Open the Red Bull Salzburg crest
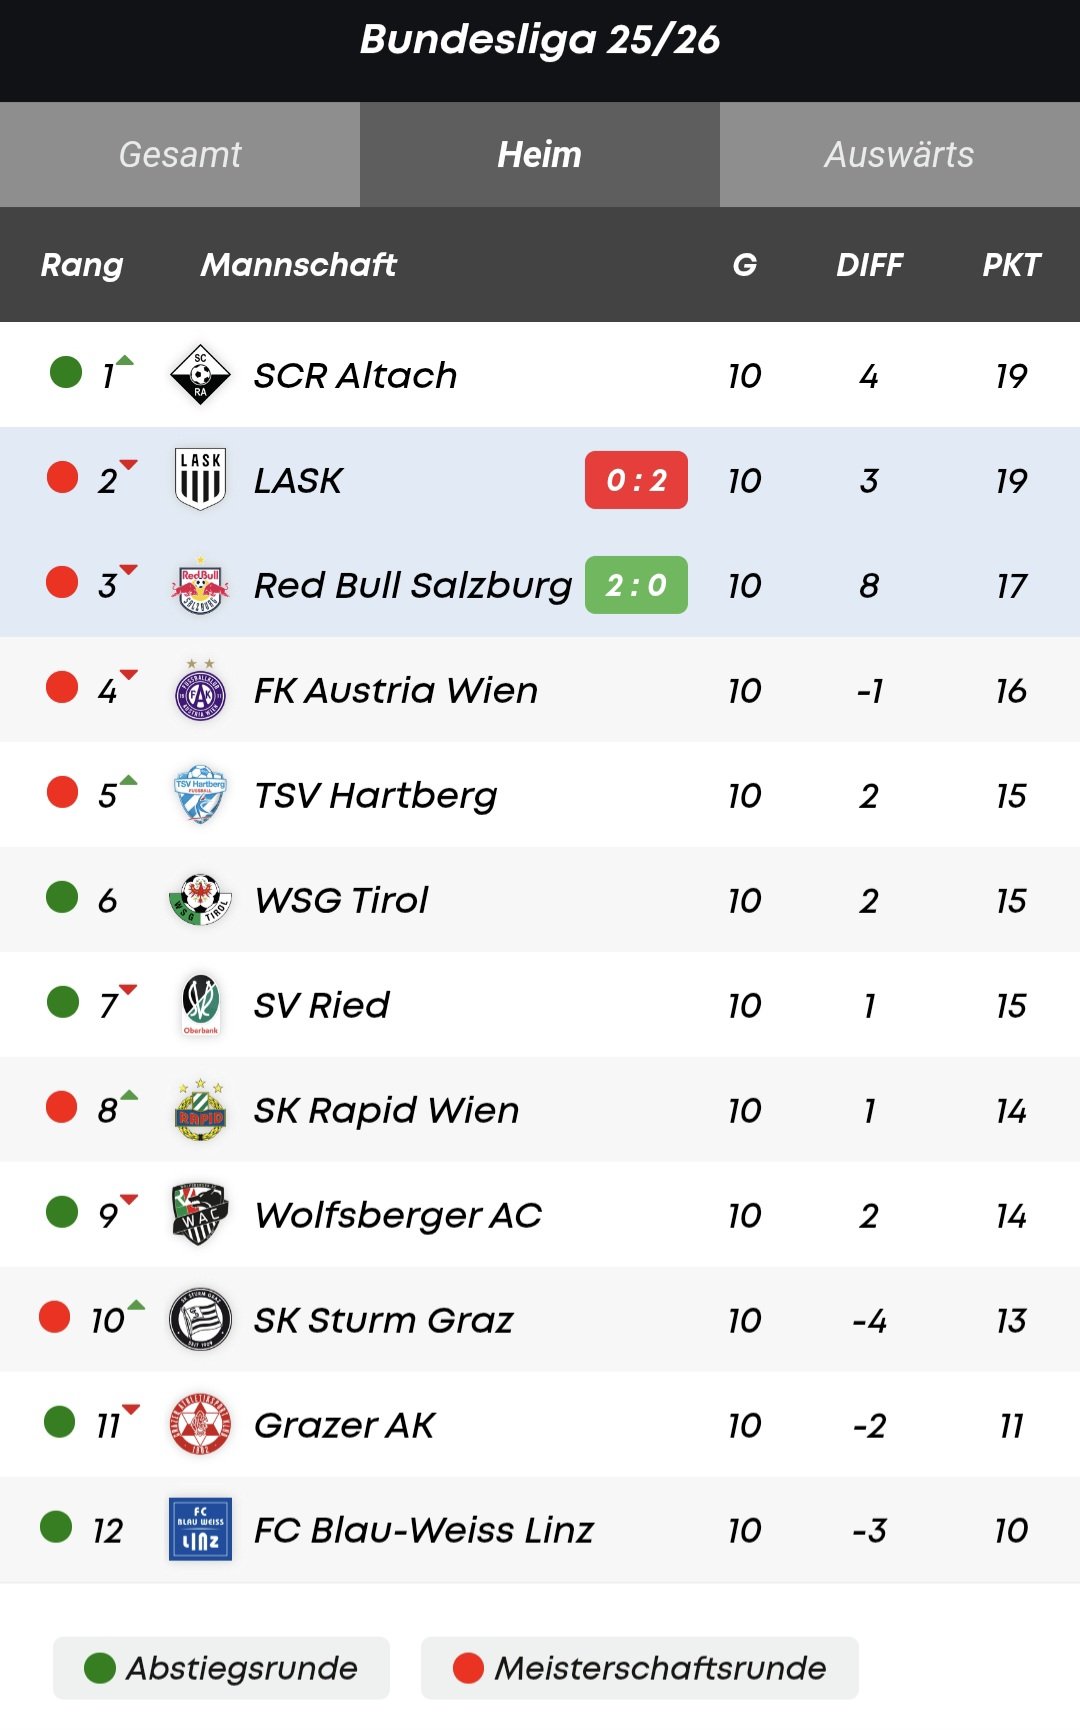This screenshot has width=1080, height=1730. click(x=200, y=586)
